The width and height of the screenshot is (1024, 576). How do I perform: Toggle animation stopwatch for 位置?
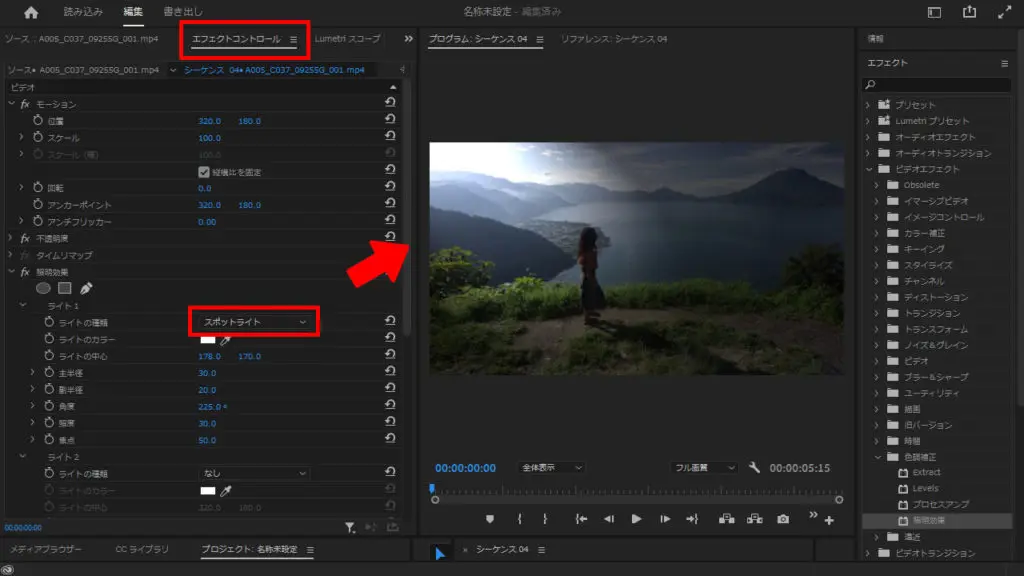pyautogui.click(x=38, y=121)
